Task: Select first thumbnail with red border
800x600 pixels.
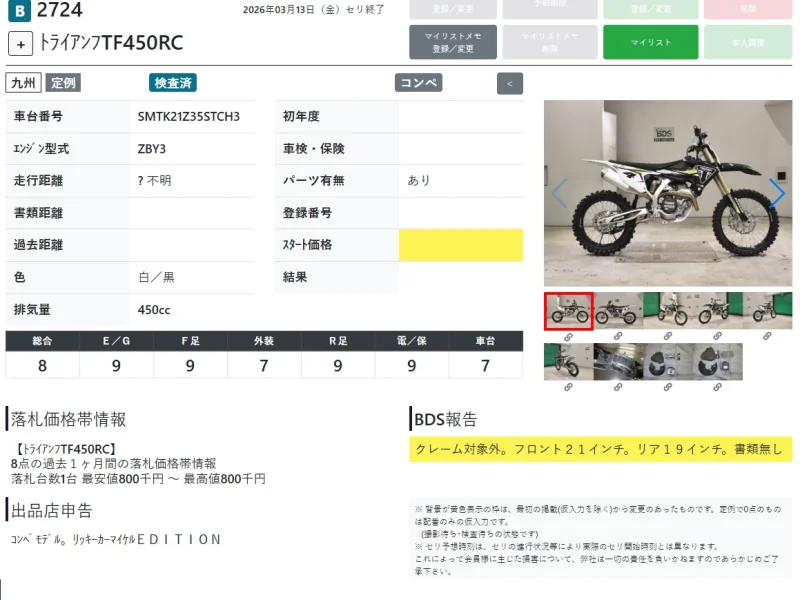Action: 568,311
